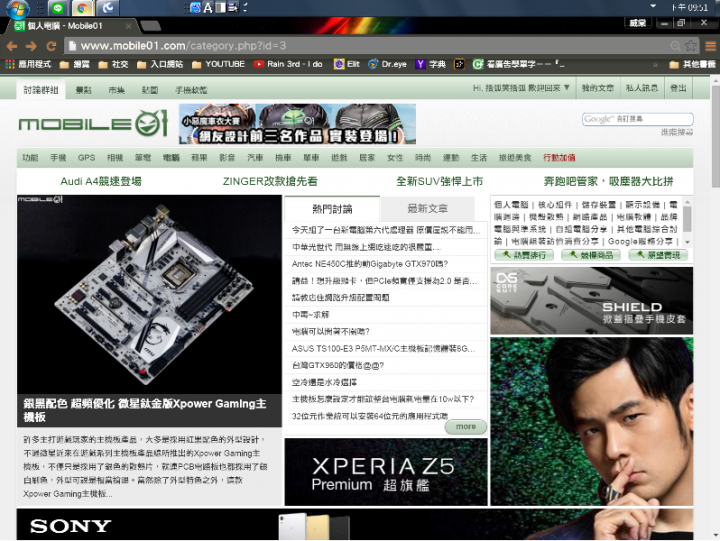Open the 入口網站 bookmark folder
720x541 pixels.
(160, 64)
